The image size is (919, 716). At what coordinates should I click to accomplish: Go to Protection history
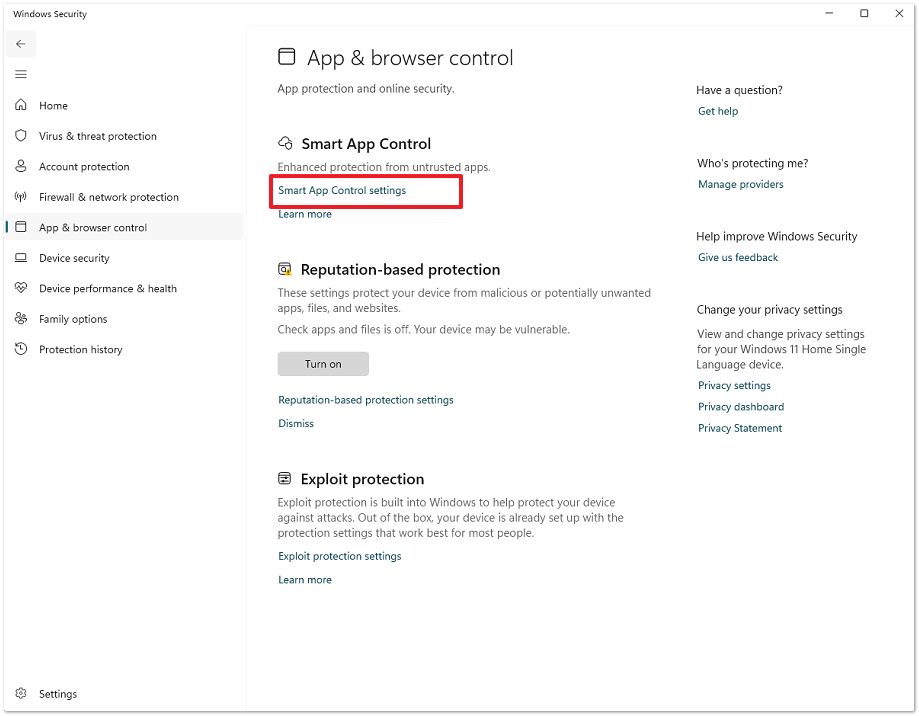click(x=80, y=350)
